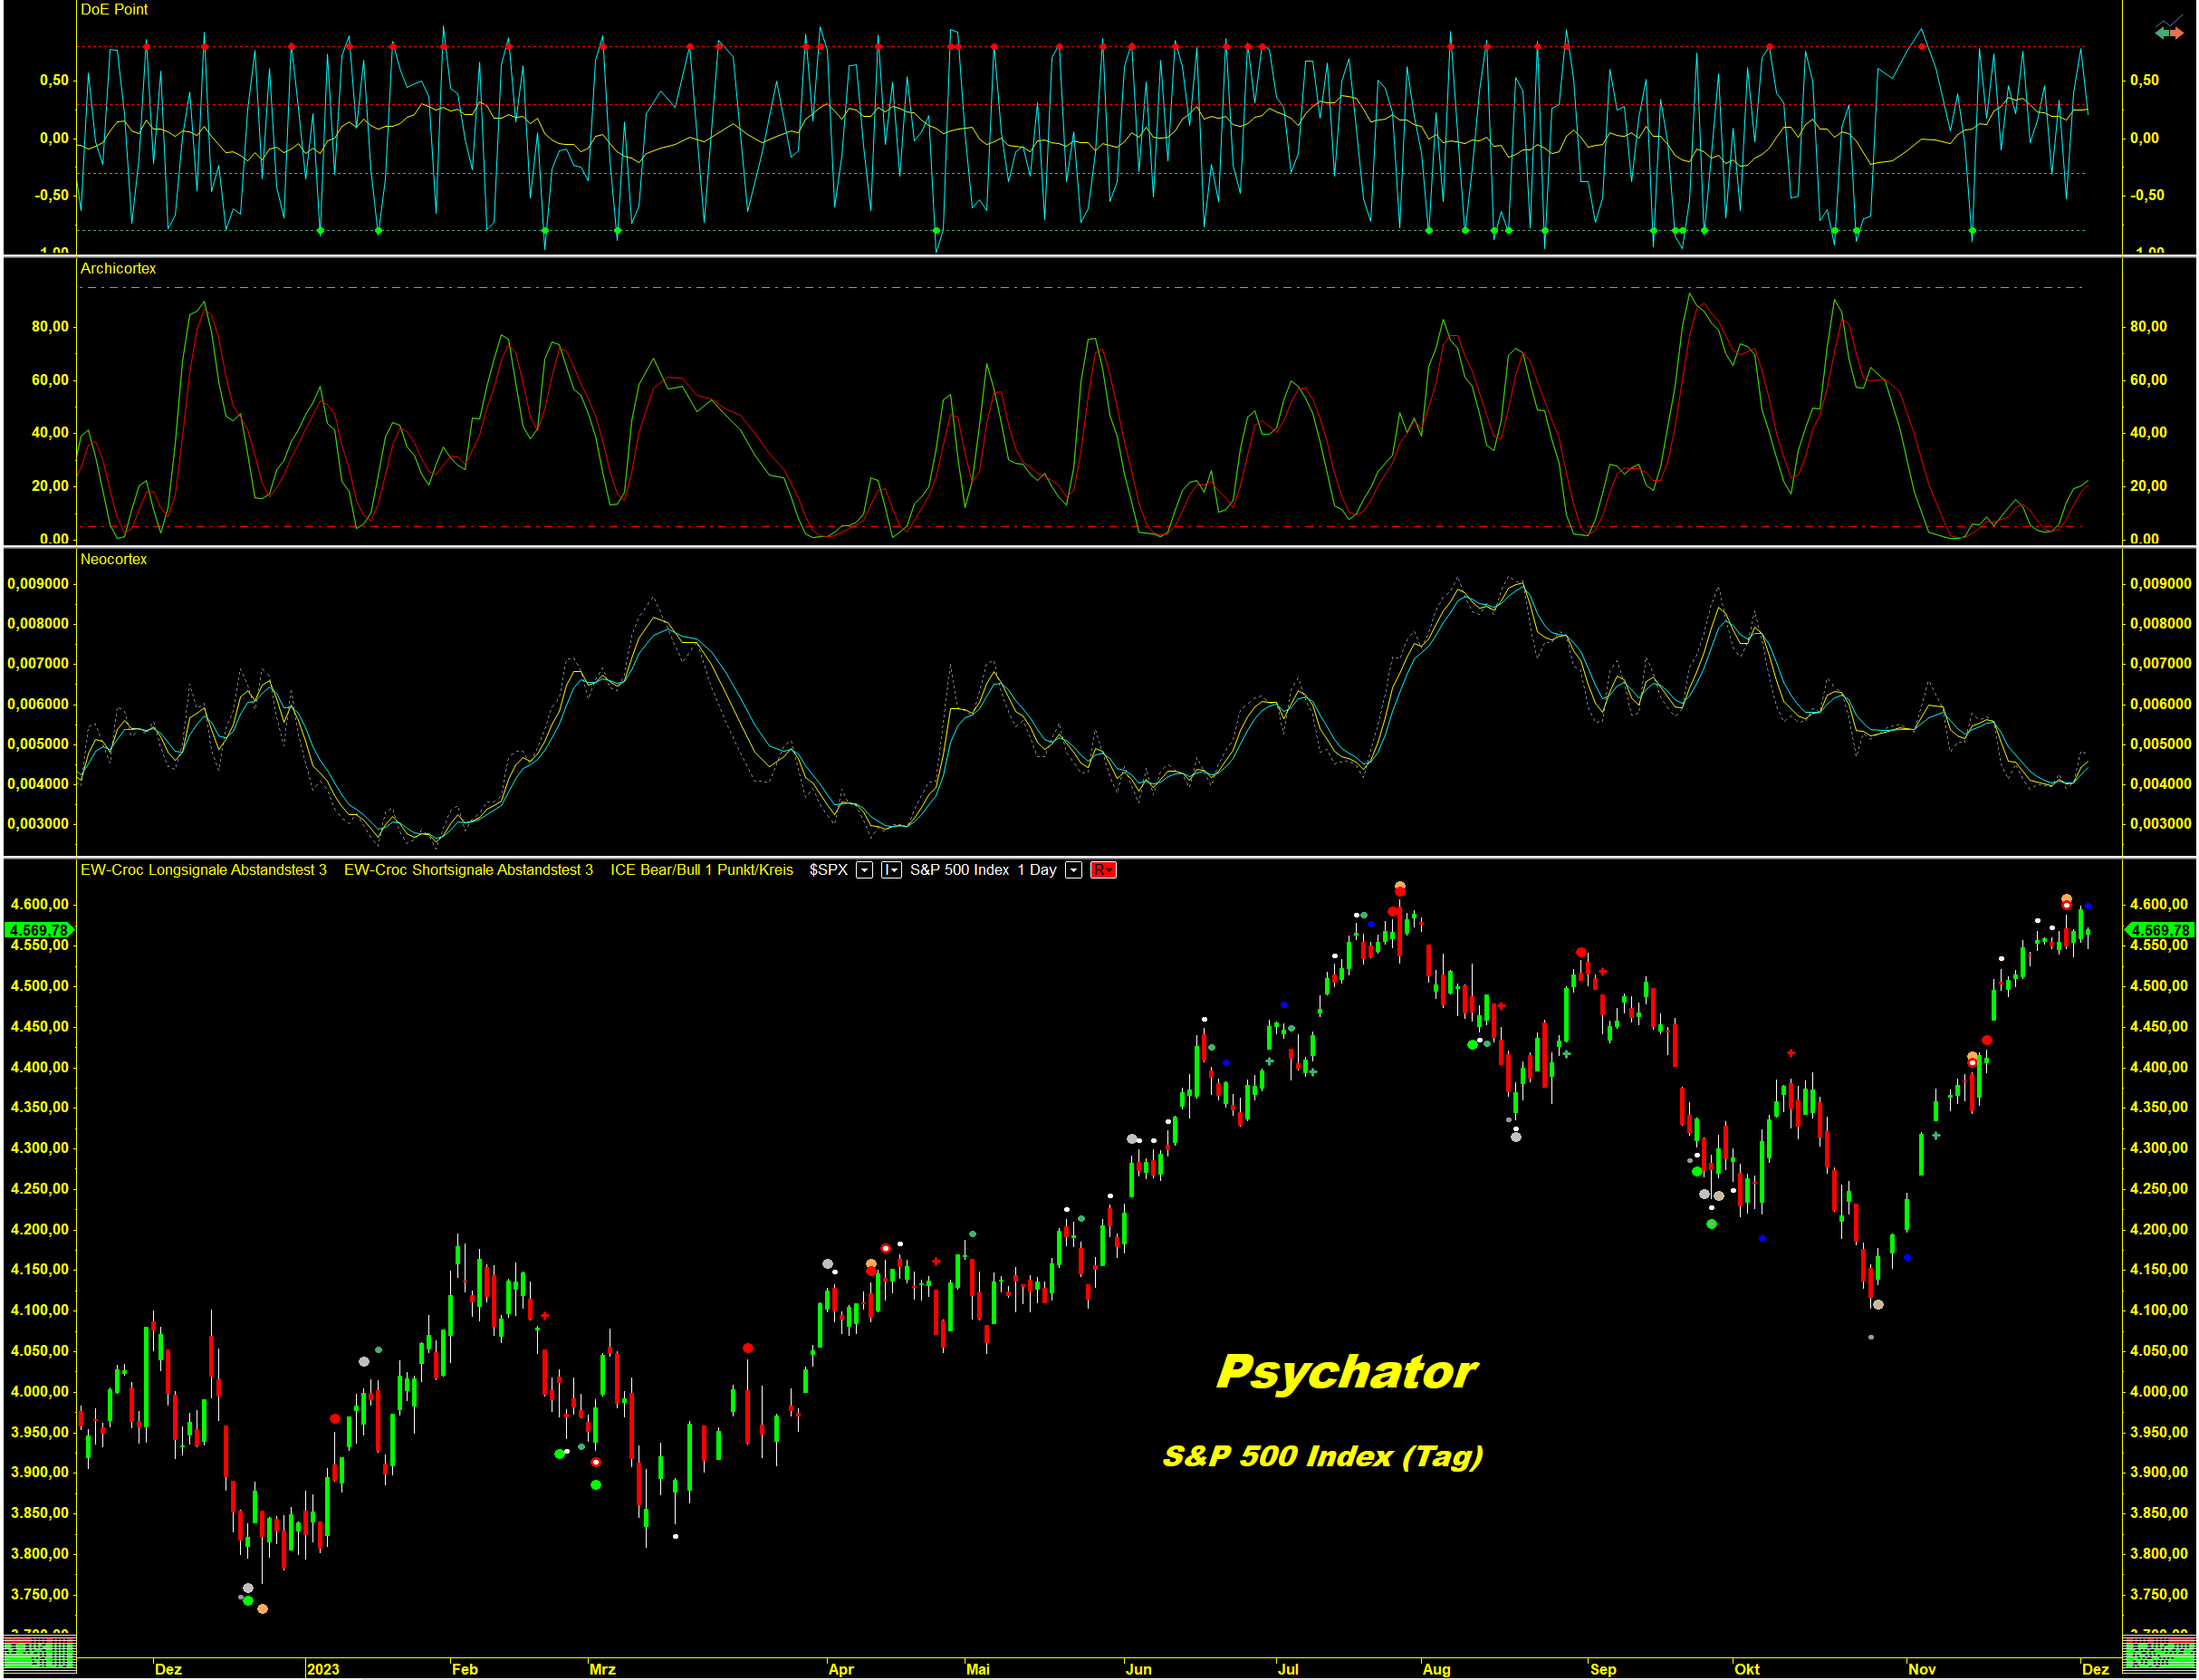Click the current price tag 4.569,78 on left axis
The image size is (2199, 1680).
pyautogui.click(x=38, y=930)
